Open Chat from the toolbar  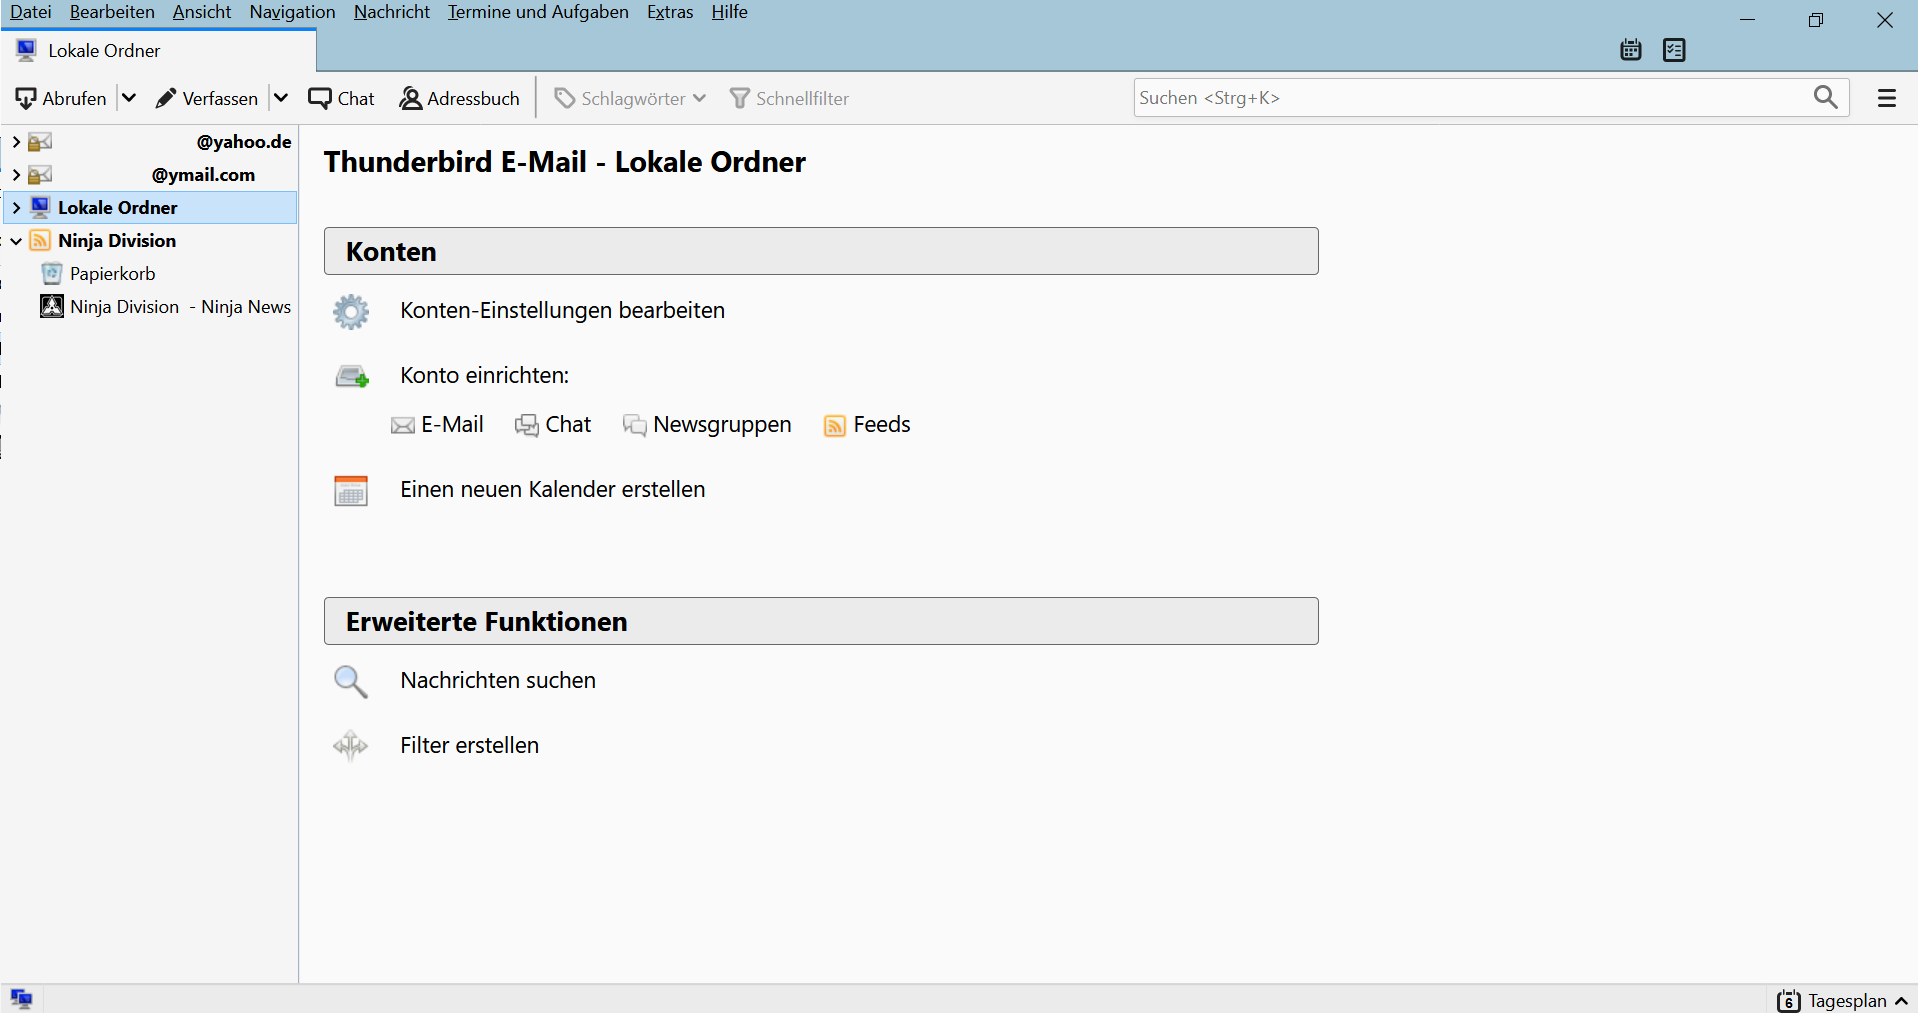click(341, 98)
